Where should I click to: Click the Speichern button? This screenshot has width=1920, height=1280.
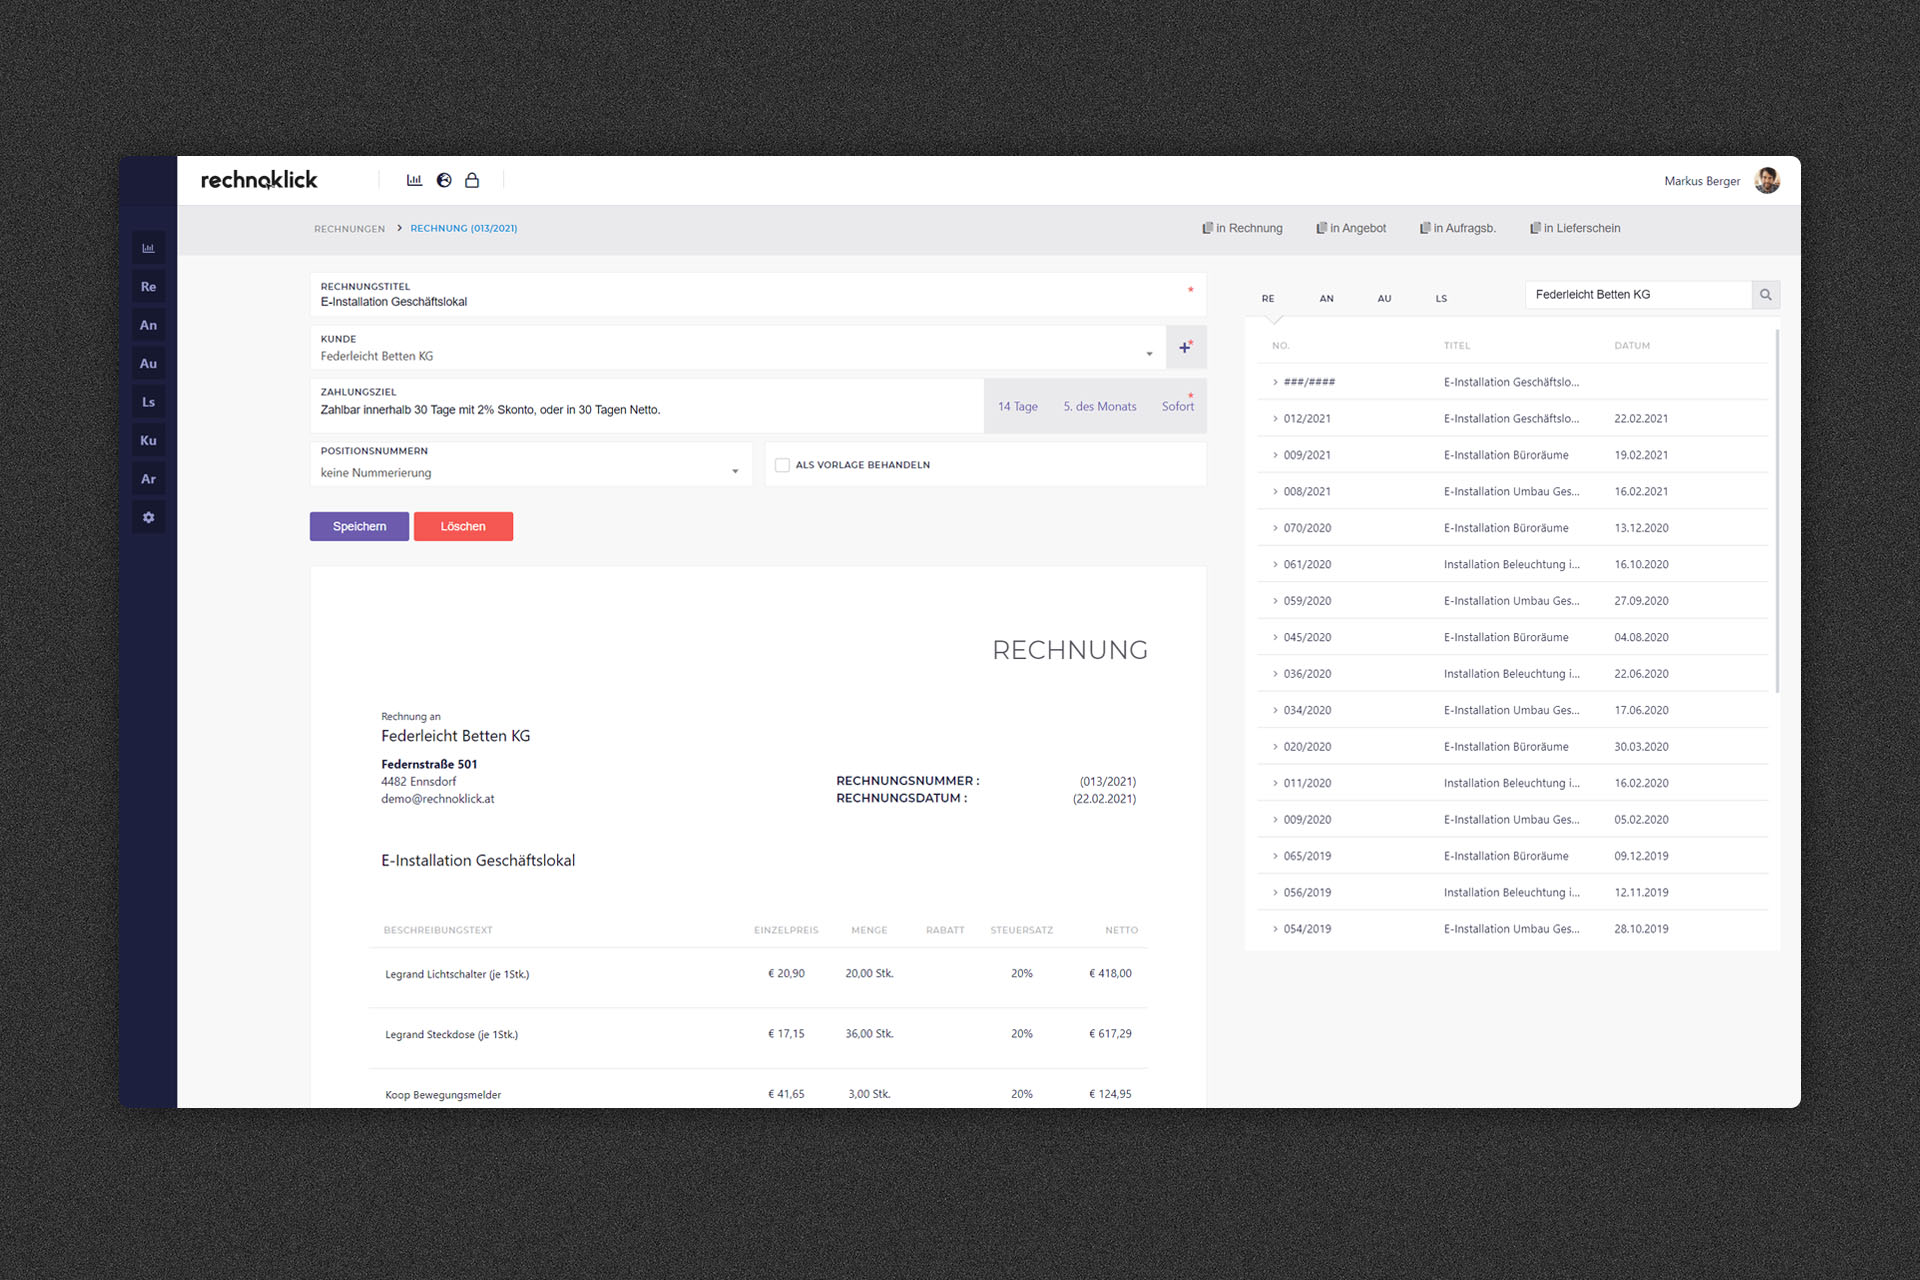359,526
